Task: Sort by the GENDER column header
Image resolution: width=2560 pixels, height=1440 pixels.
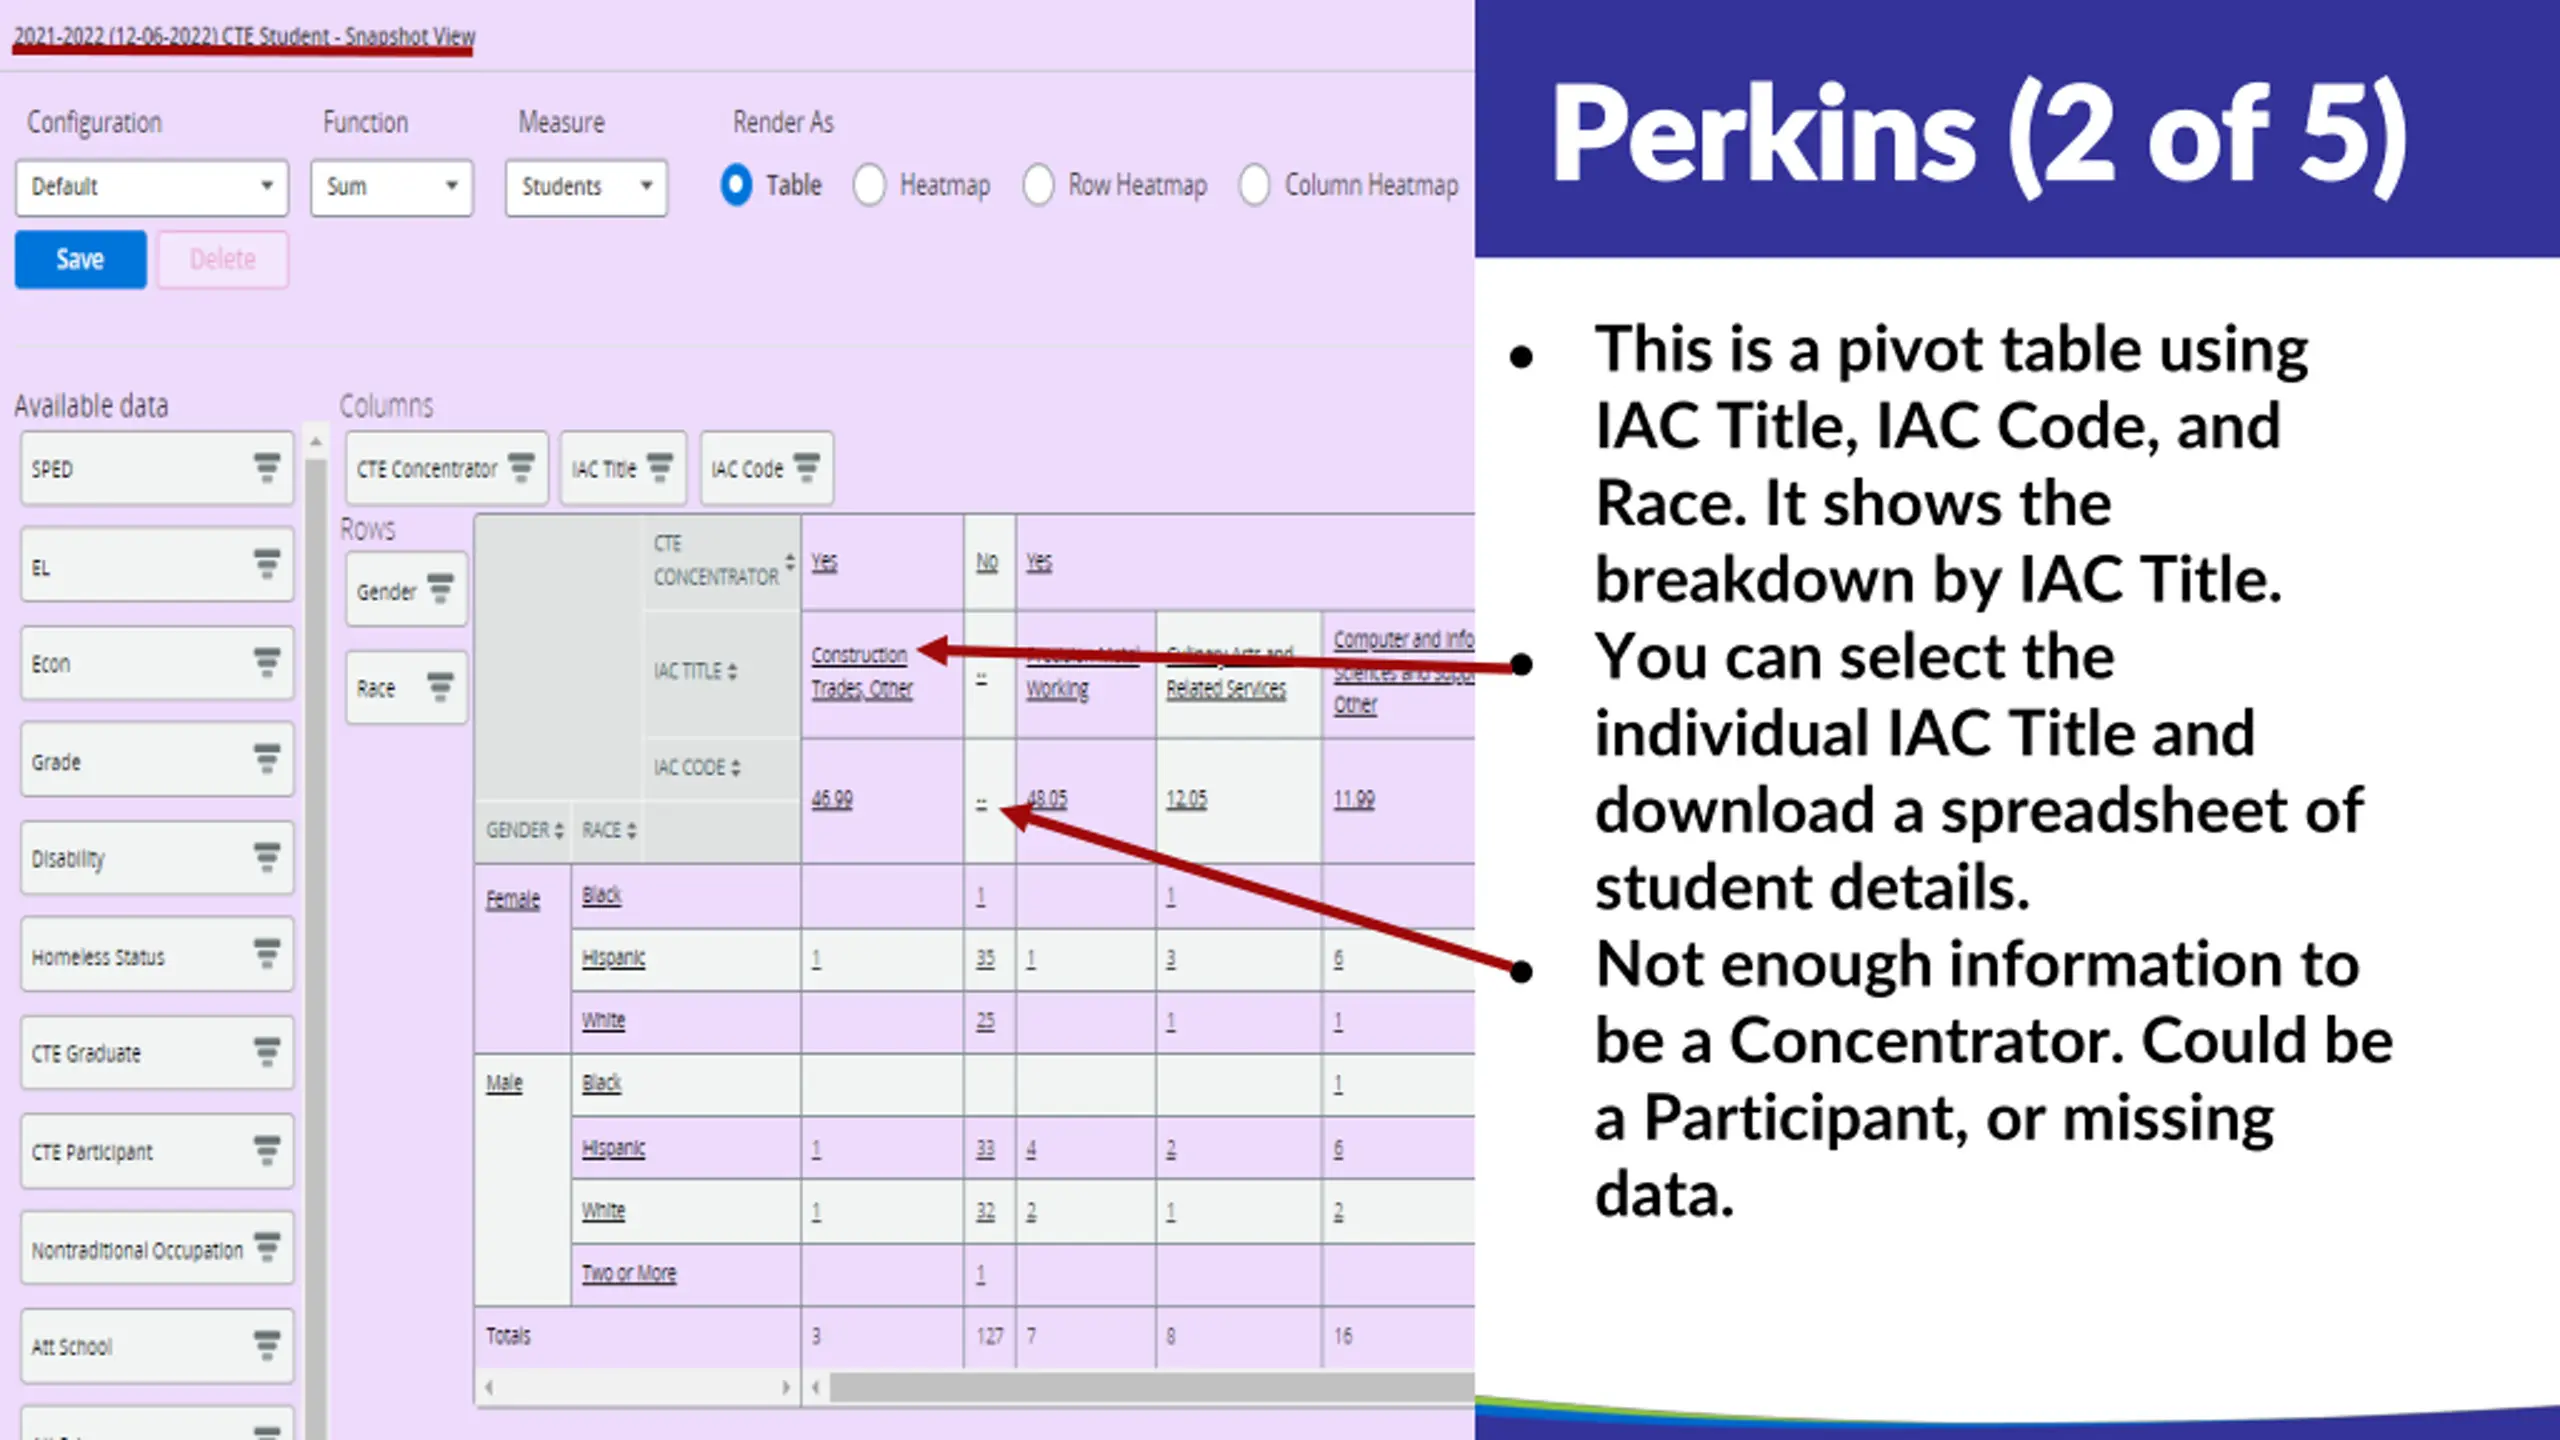Action: 524,830
